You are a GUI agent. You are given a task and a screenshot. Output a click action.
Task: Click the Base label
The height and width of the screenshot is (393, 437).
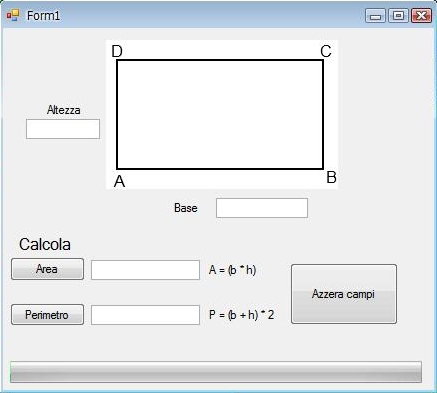tap(186, 208)
